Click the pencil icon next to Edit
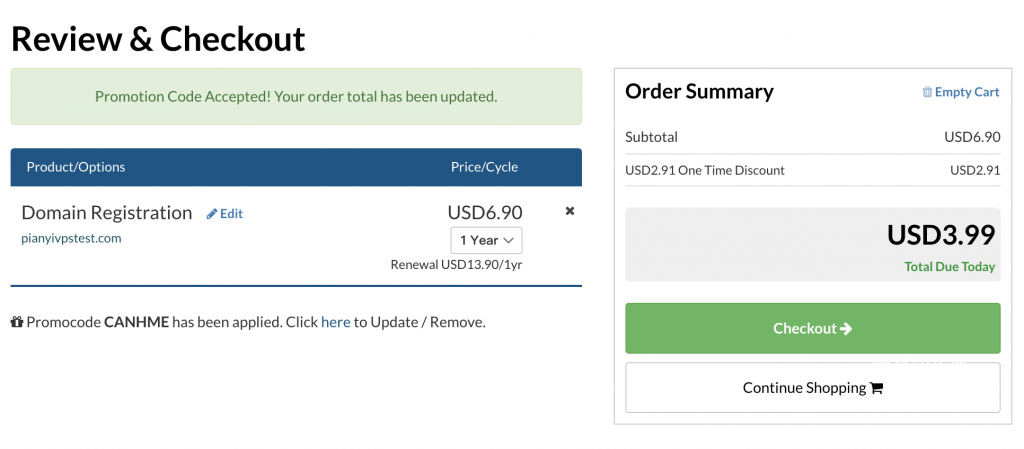Screen dimensions: 1024x449 pyautogui.click(x=212, y=213)
